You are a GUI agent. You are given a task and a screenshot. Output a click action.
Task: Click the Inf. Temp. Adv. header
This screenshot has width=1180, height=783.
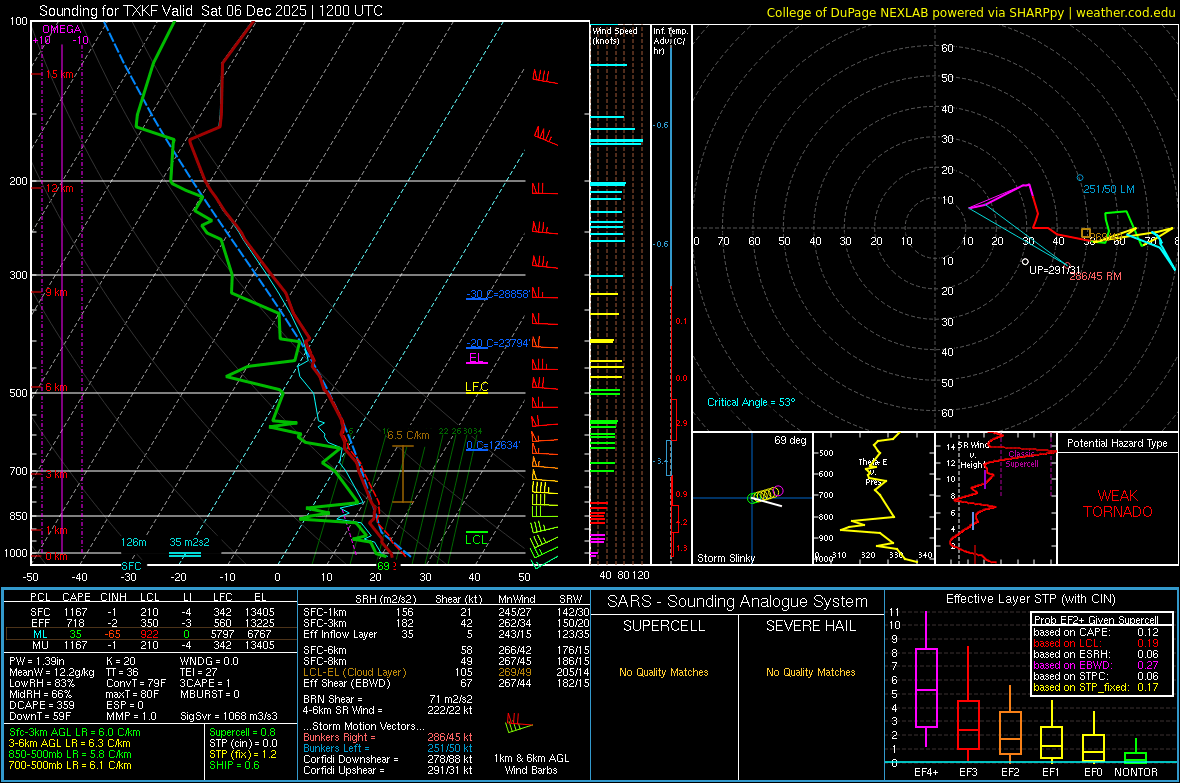coord(670,41)
